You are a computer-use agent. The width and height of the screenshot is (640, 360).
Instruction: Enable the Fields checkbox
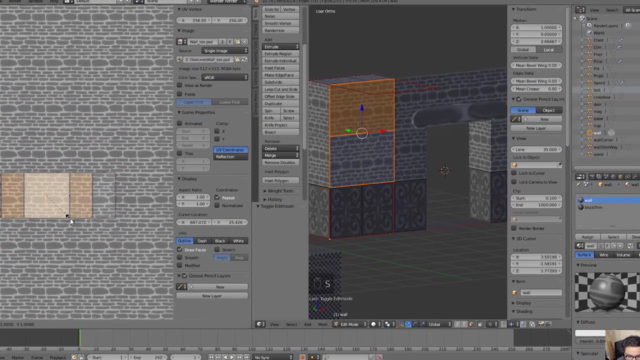click(180, 94)
